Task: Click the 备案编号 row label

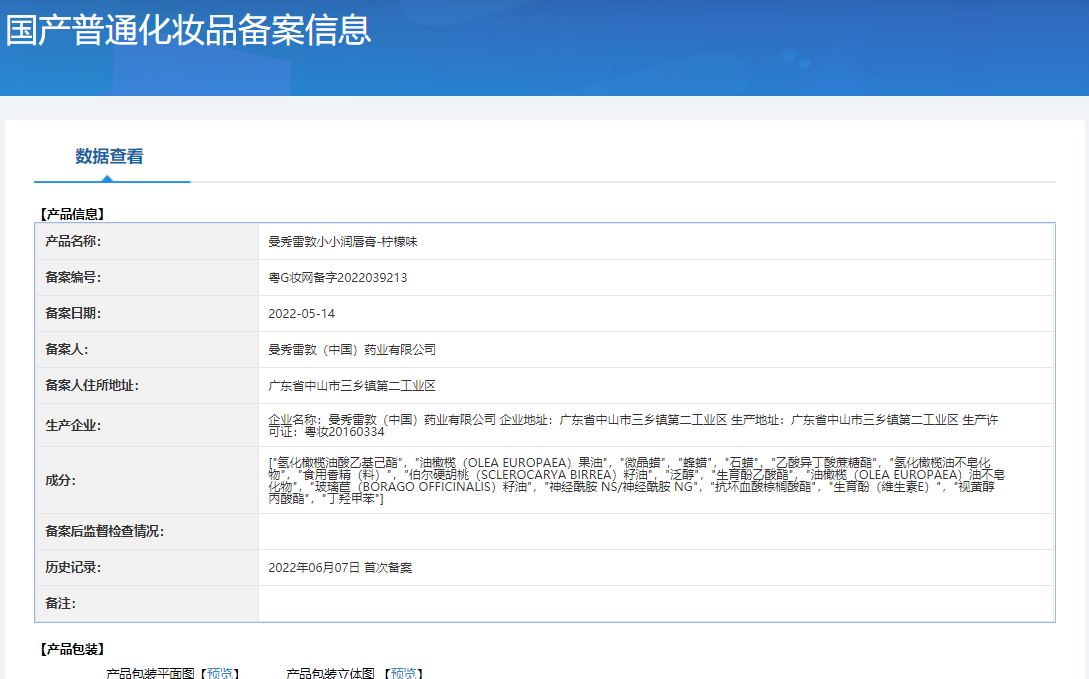Action: 73,278
